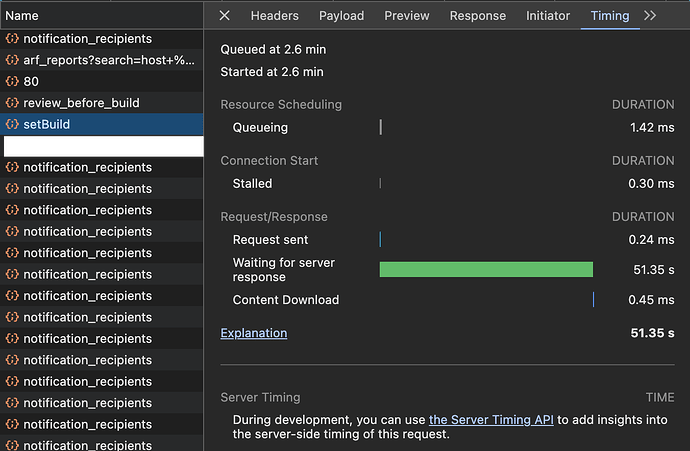Click the Server Timing section heading
Screen dimensions: 690x451
(x=261, y=397)
